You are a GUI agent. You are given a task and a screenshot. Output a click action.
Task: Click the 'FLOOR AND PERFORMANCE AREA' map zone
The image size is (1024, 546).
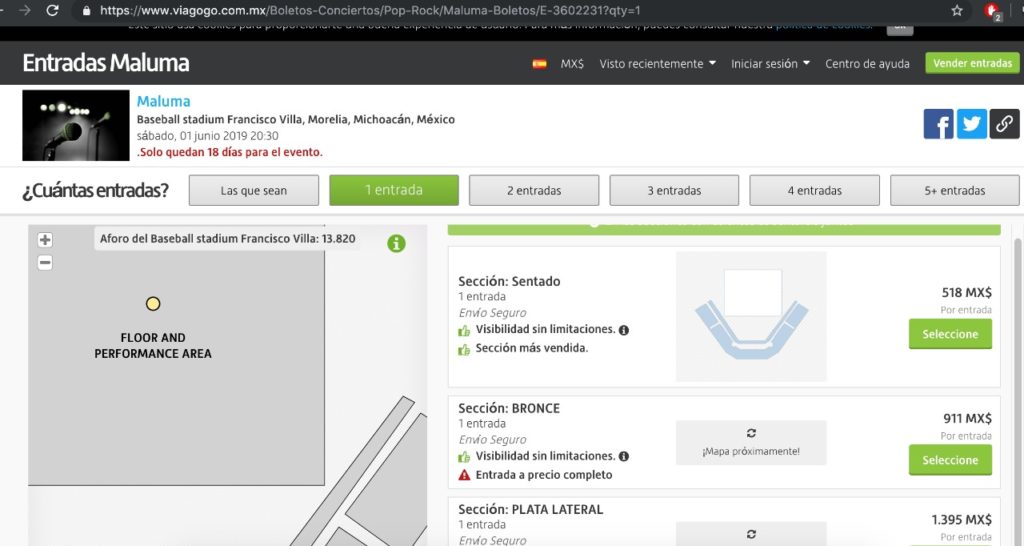tap(153, 345)
